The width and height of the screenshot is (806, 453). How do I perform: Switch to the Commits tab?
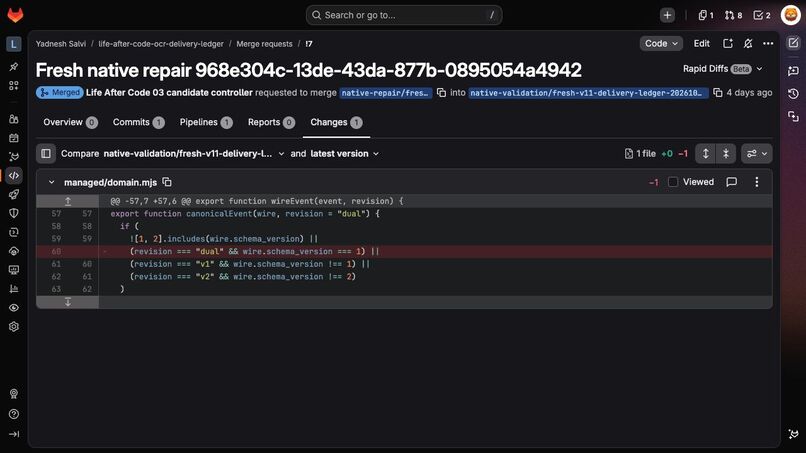click(138, 122)
